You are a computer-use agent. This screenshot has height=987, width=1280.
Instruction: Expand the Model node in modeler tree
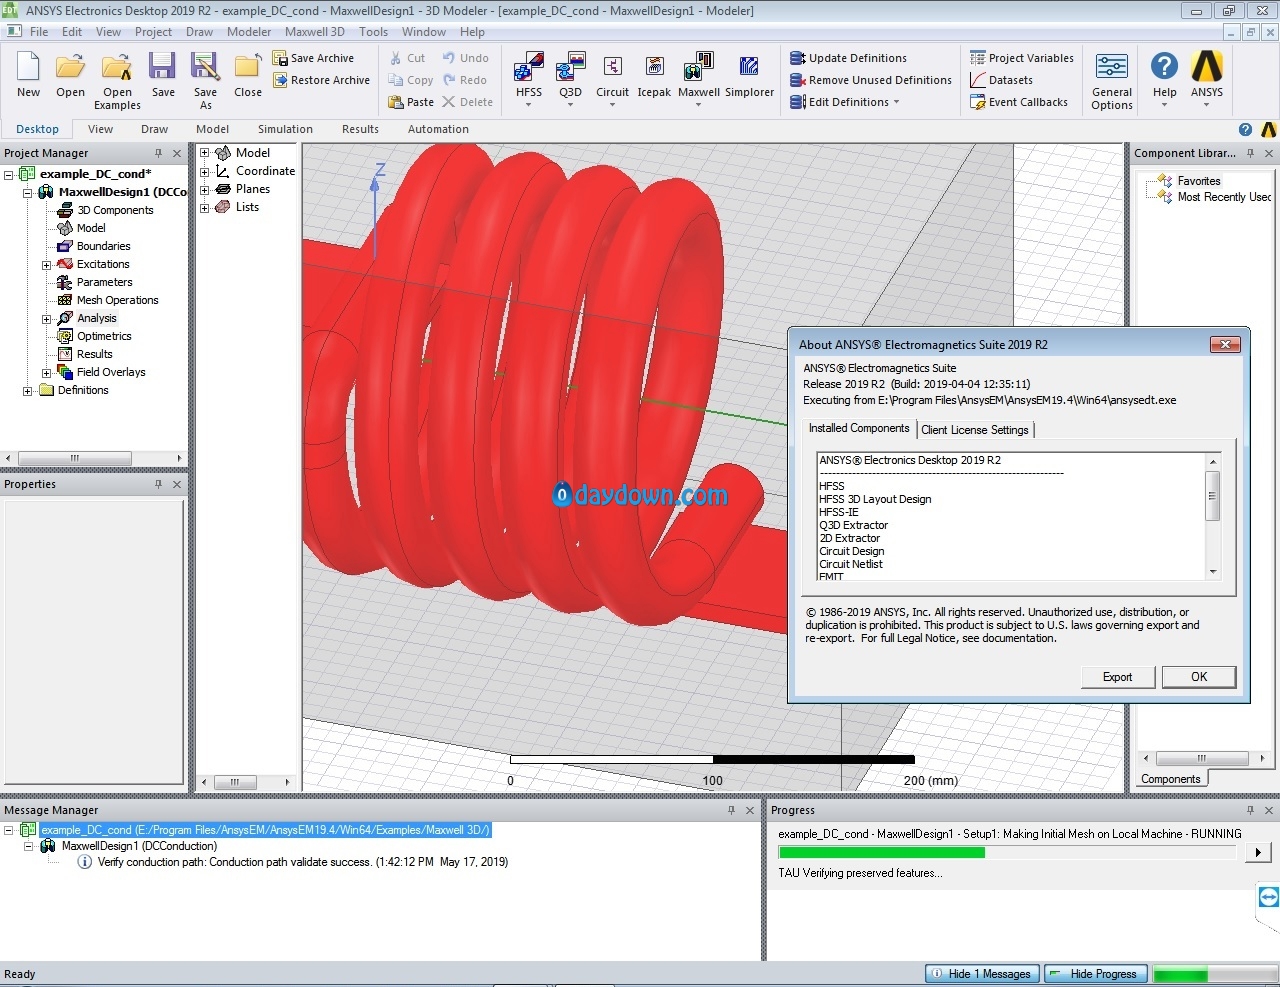[204, 153]
